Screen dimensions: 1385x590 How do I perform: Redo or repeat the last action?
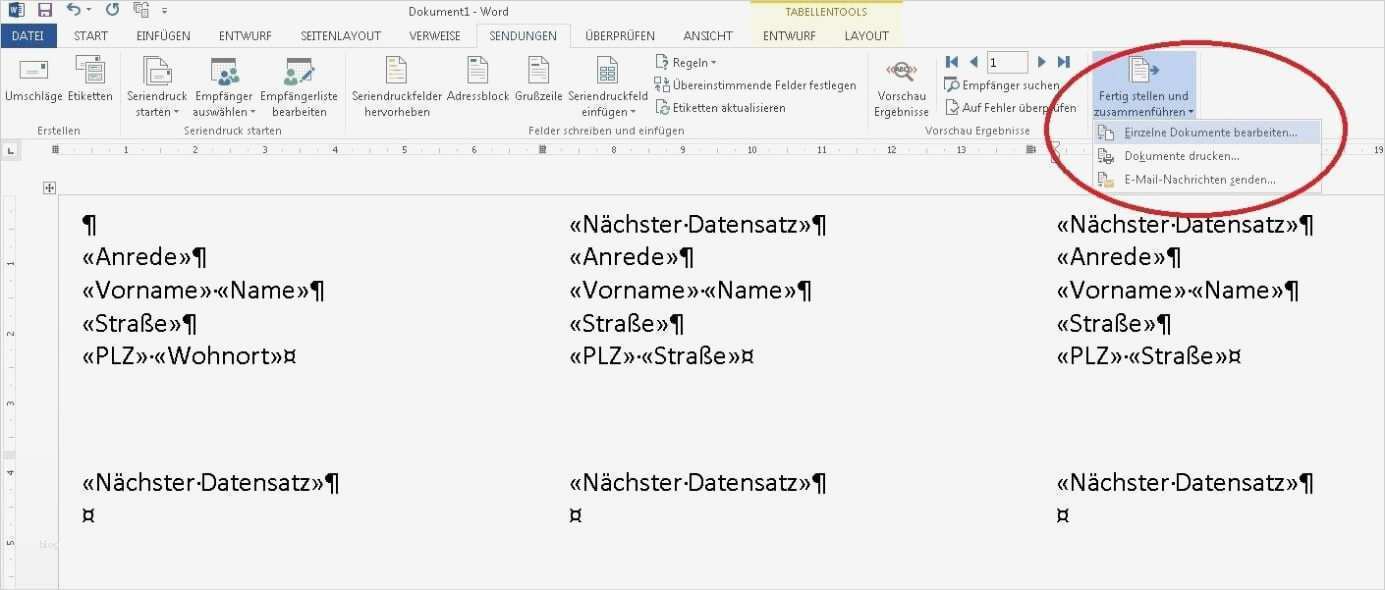111,11
